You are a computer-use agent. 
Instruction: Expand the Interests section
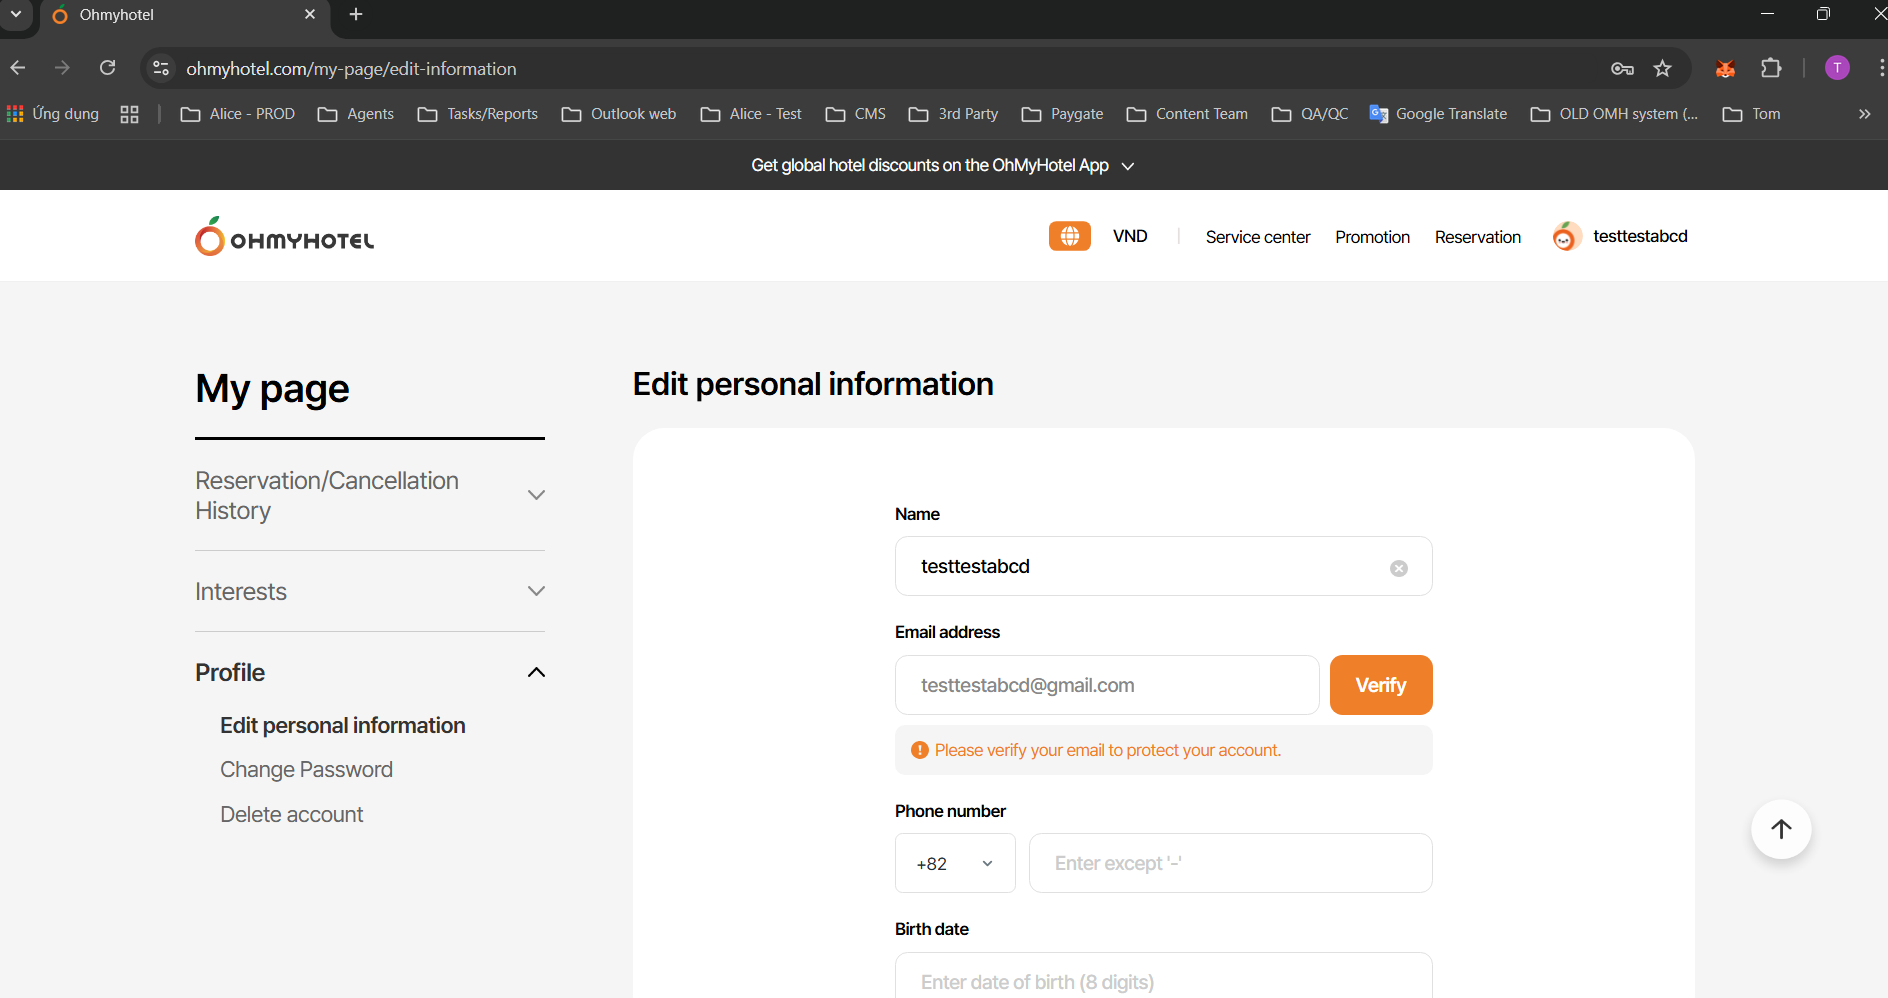[x=536, y=591]
